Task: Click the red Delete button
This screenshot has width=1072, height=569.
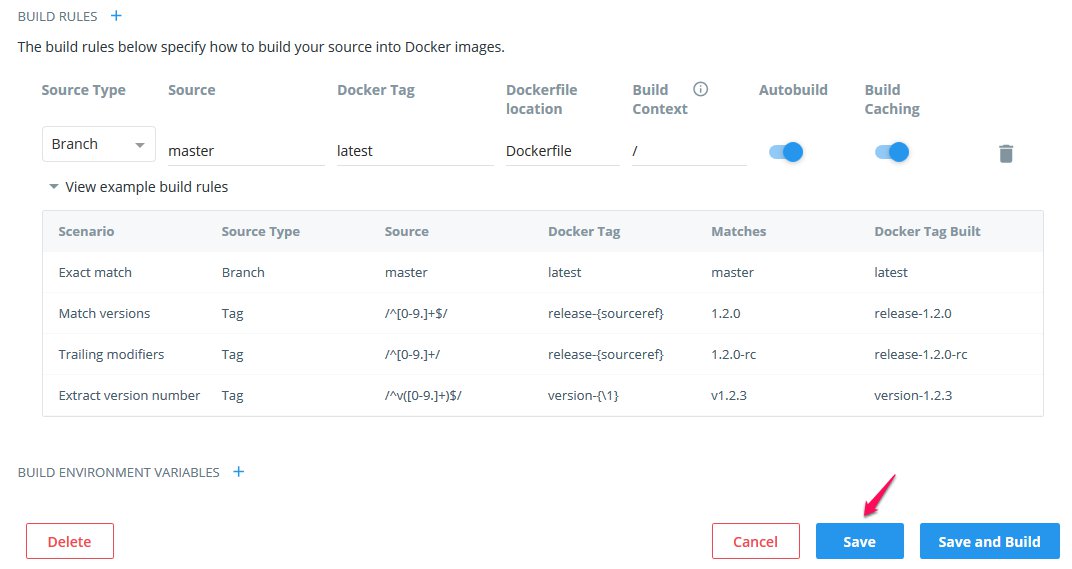Action: pos(70,541)
